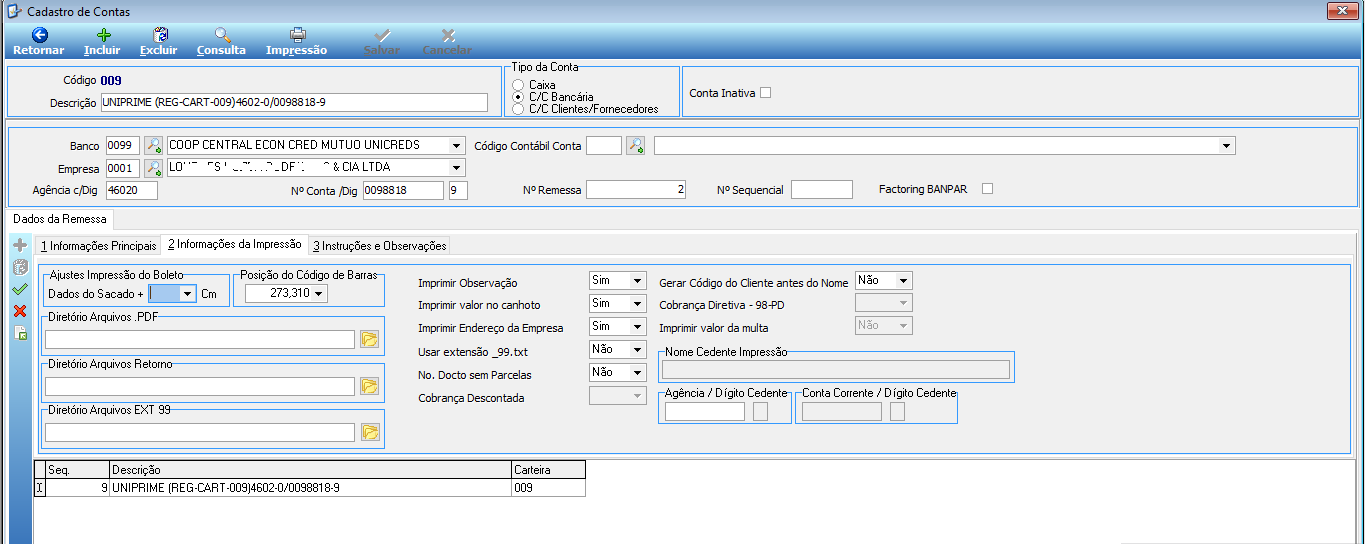Click the greyed Salvar checkmark icon
Image resolution: width=1366 pixels, height=544 pixels.
pos(382,35)
